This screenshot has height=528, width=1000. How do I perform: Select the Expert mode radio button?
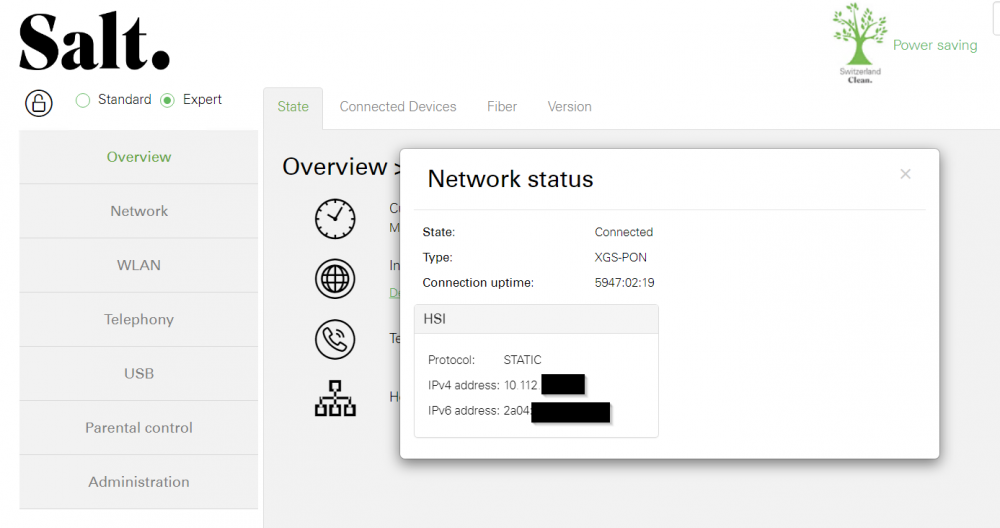[x=167, y=100]
